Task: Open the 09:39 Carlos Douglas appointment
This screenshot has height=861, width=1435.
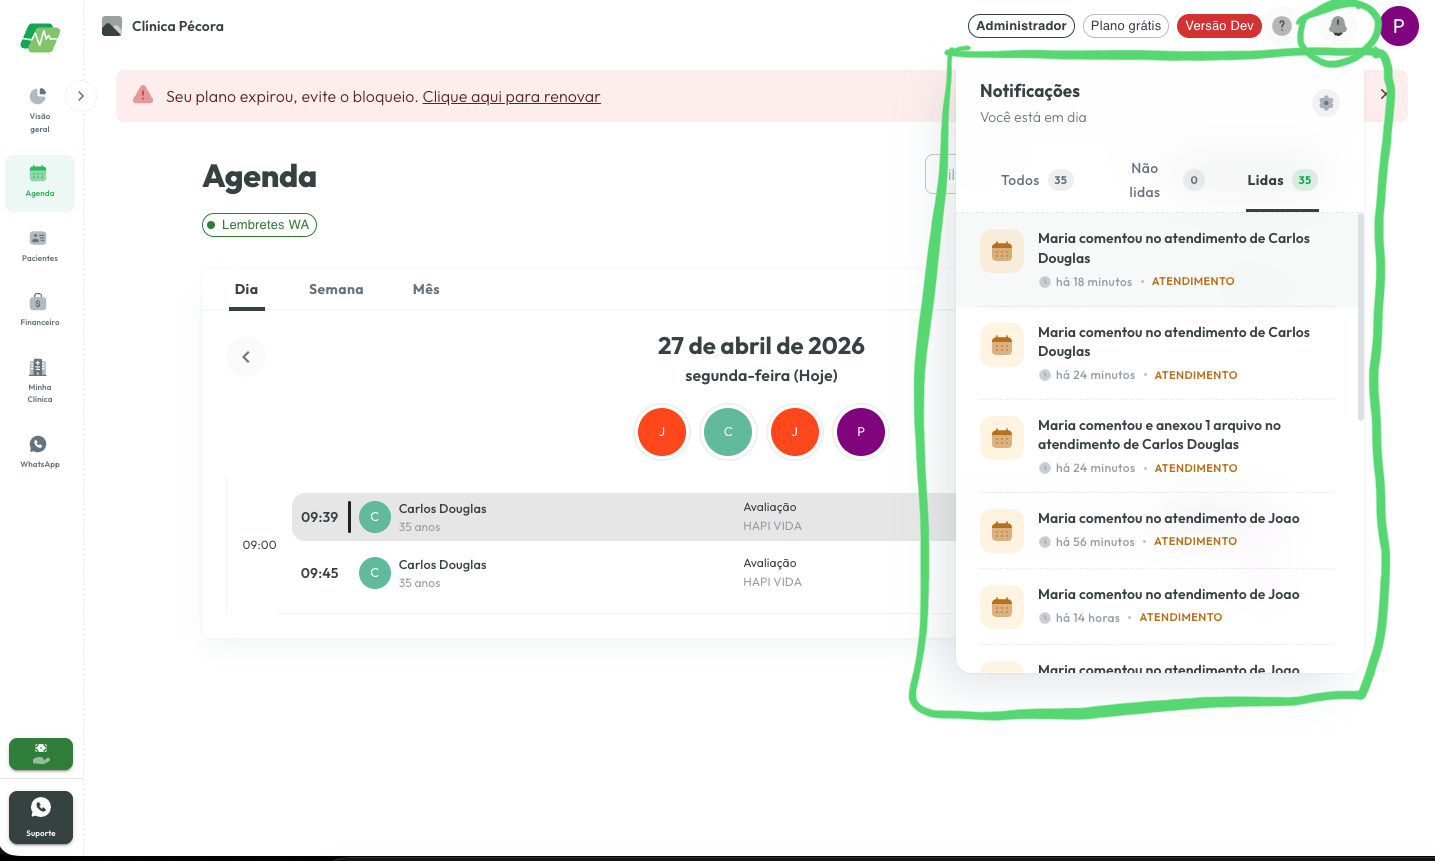Action: click(x=623, y=517)
